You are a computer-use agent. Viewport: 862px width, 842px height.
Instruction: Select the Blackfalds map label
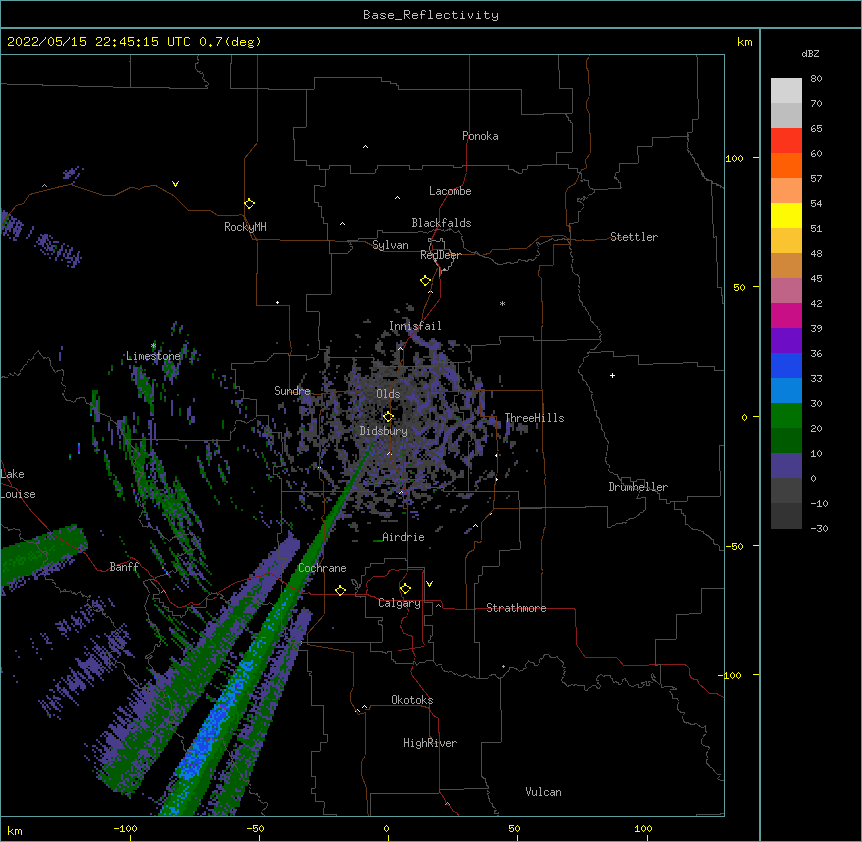pos(441,223)
